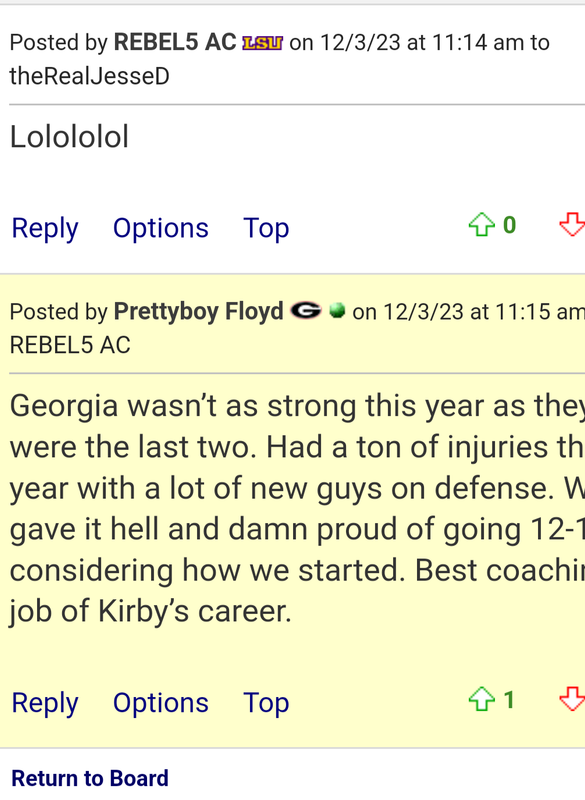Open Options for Prettyboy Floyd's post

click(161, 703)
